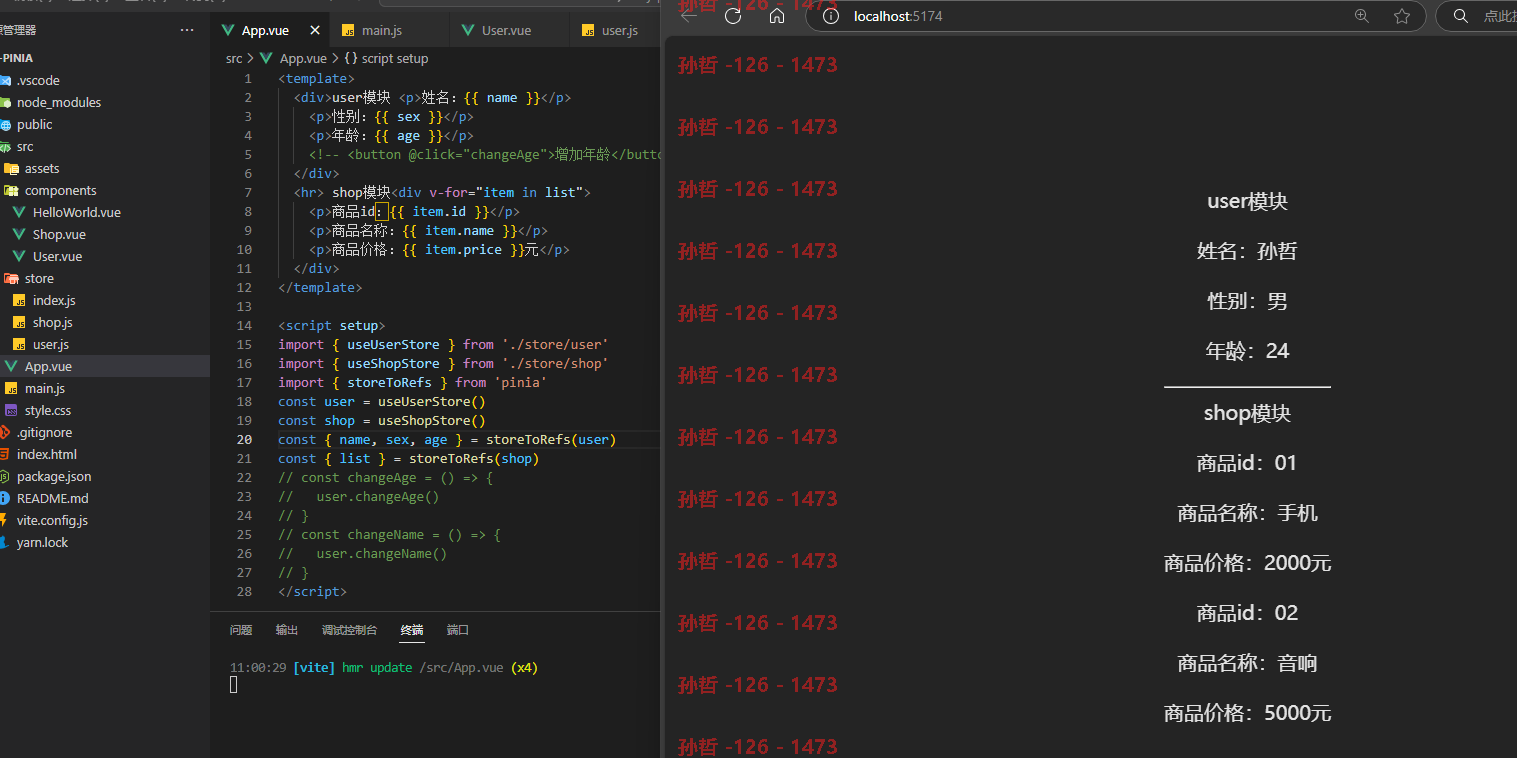Switch to the 问题 panel tab
This screenshot has height=758, width=1517.
click(x=241, y=630)
